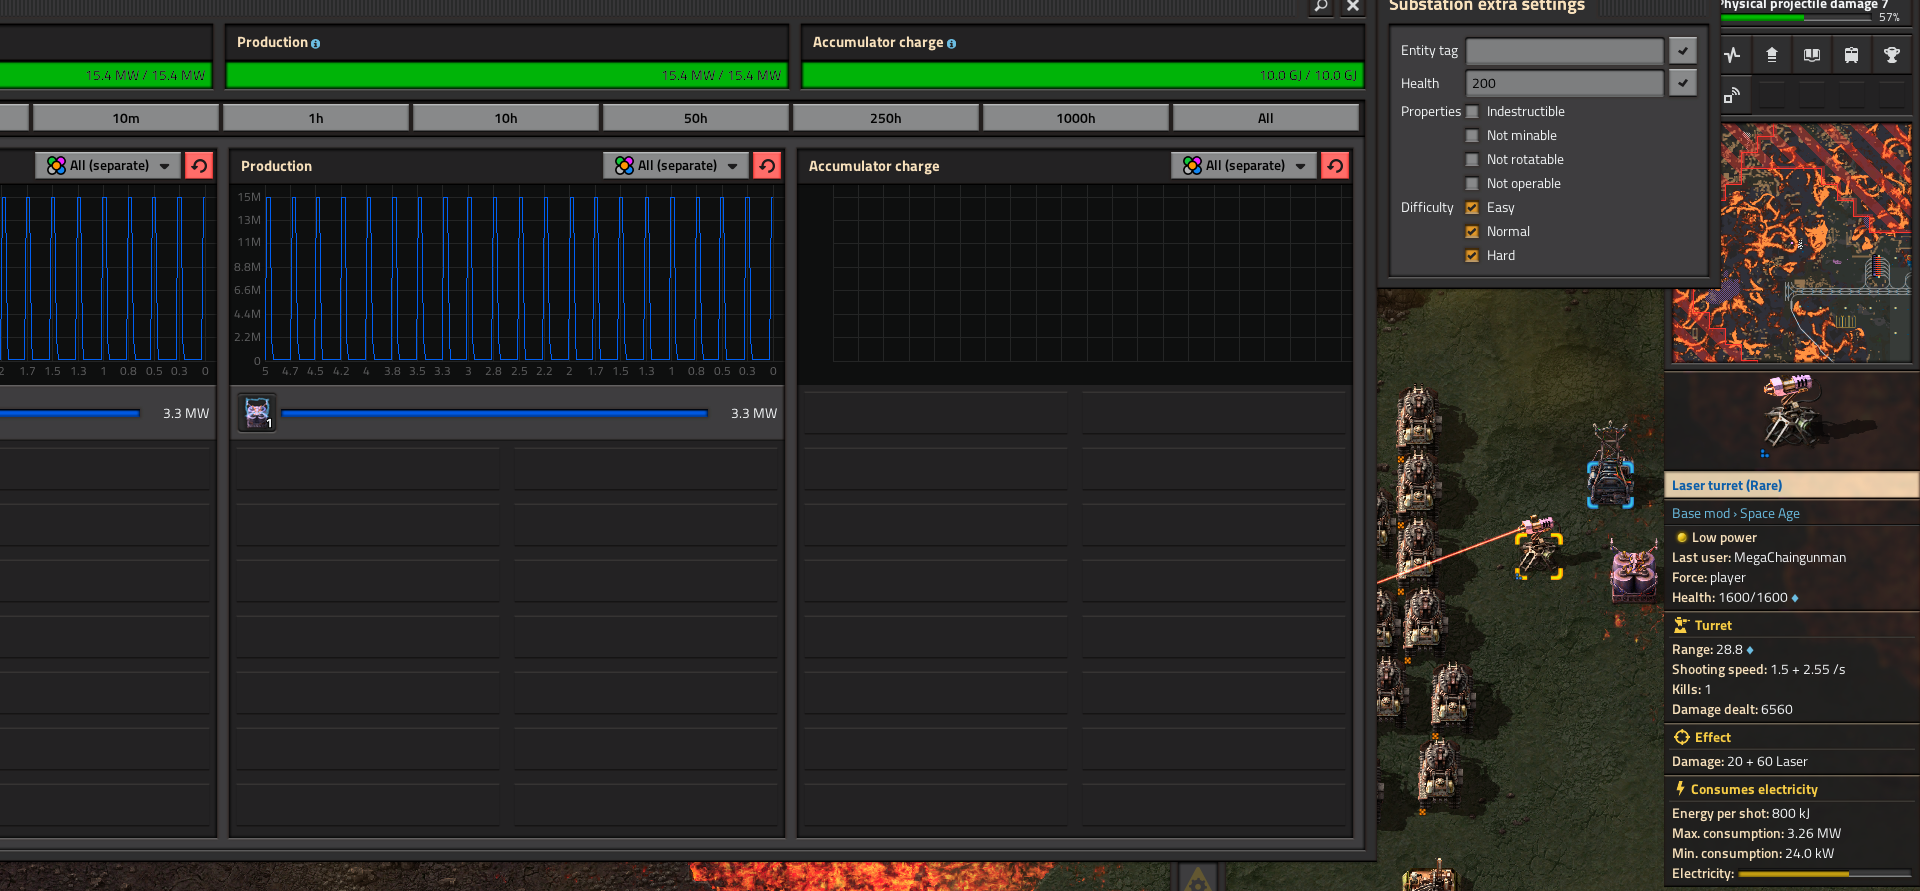Screen dimensions: 1920x891
Task: Click the Production info tooltip icon
Action: point(315,44)
